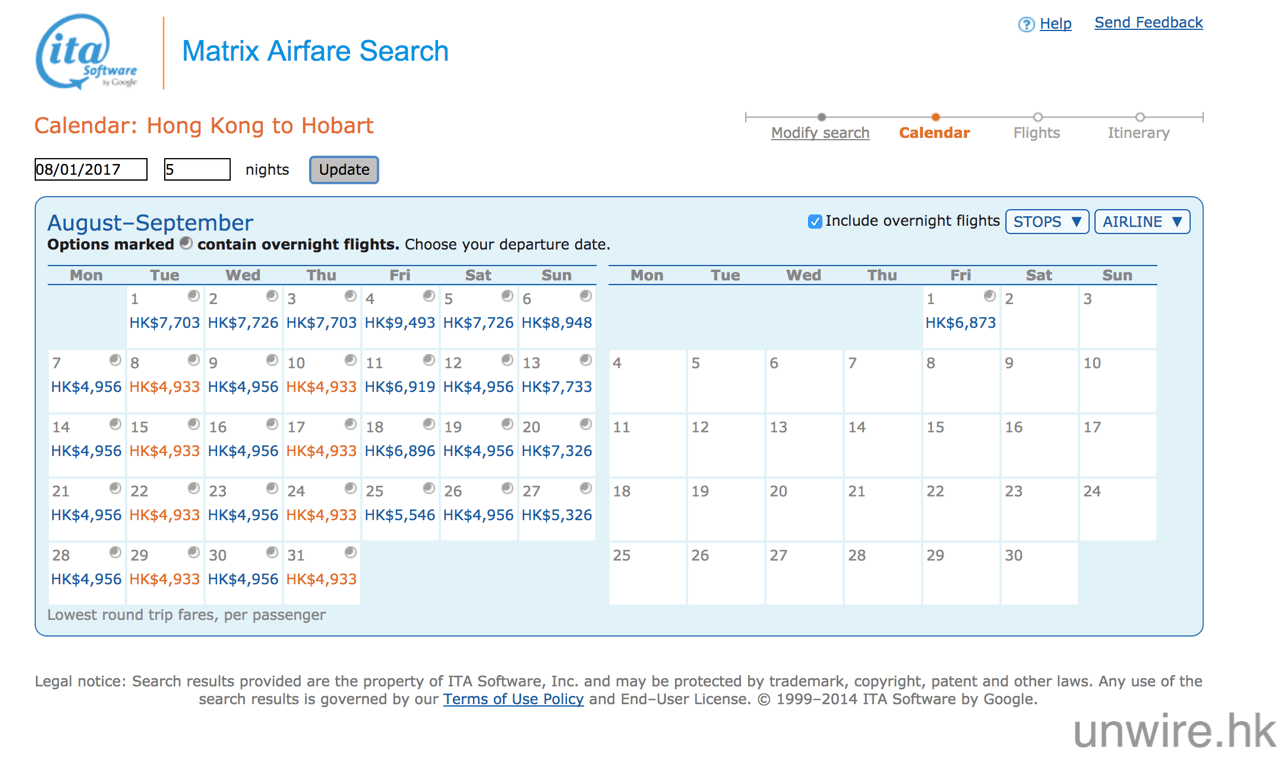
Task: Choose HK$6,873 fare on September 1
Action: (960, 323)
